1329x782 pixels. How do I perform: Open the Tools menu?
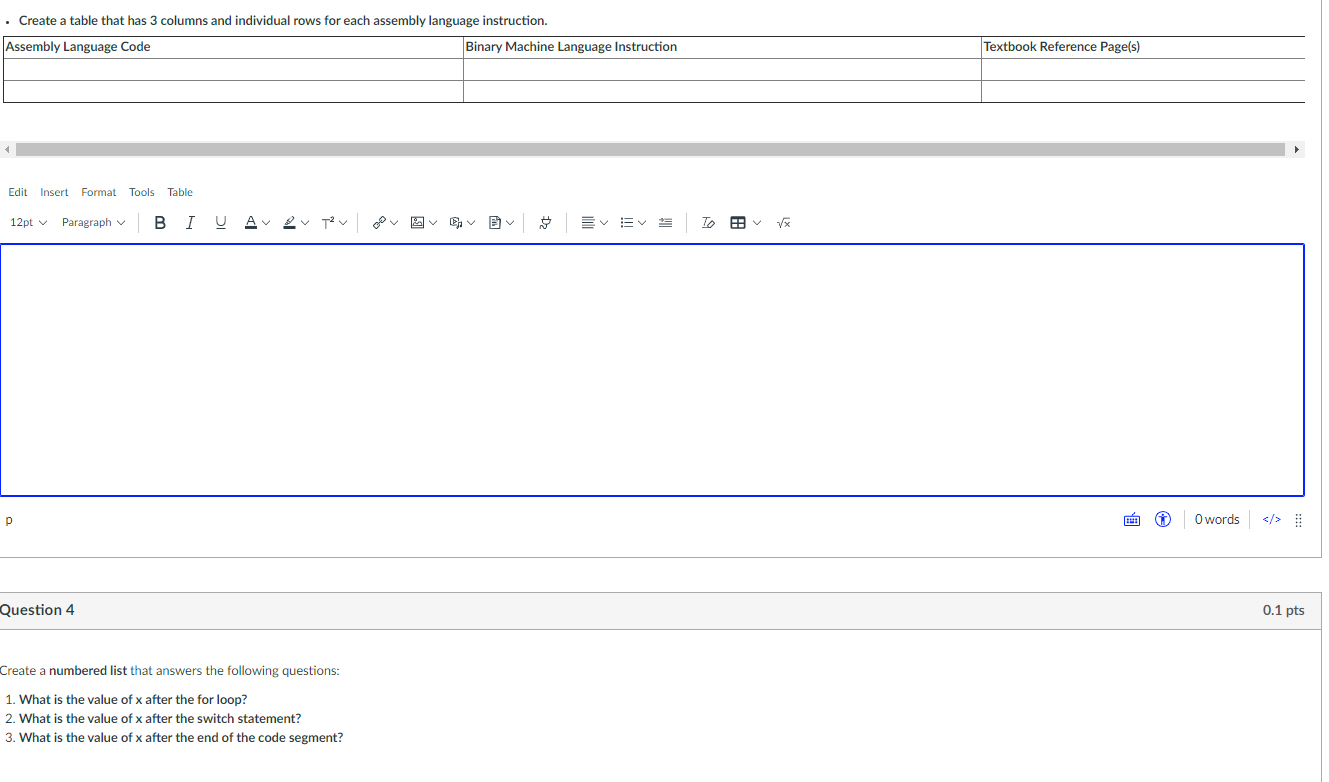tap(142, 192)
